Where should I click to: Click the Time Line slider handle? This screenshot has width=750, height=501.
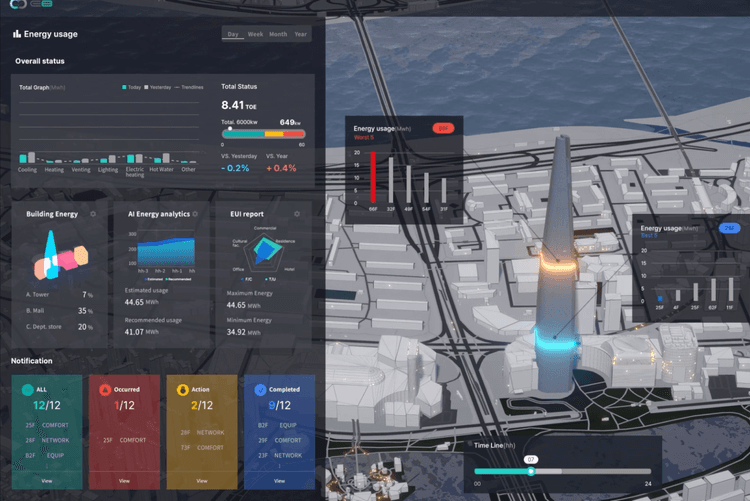click(x=531, y=471)
